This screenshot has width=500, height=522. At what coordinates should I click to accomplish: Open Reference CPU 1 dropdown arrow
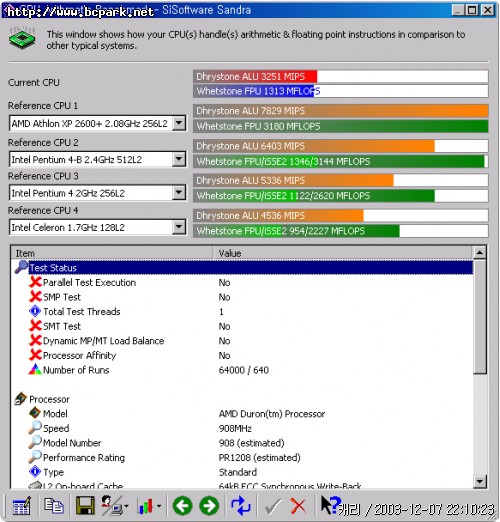179,123
